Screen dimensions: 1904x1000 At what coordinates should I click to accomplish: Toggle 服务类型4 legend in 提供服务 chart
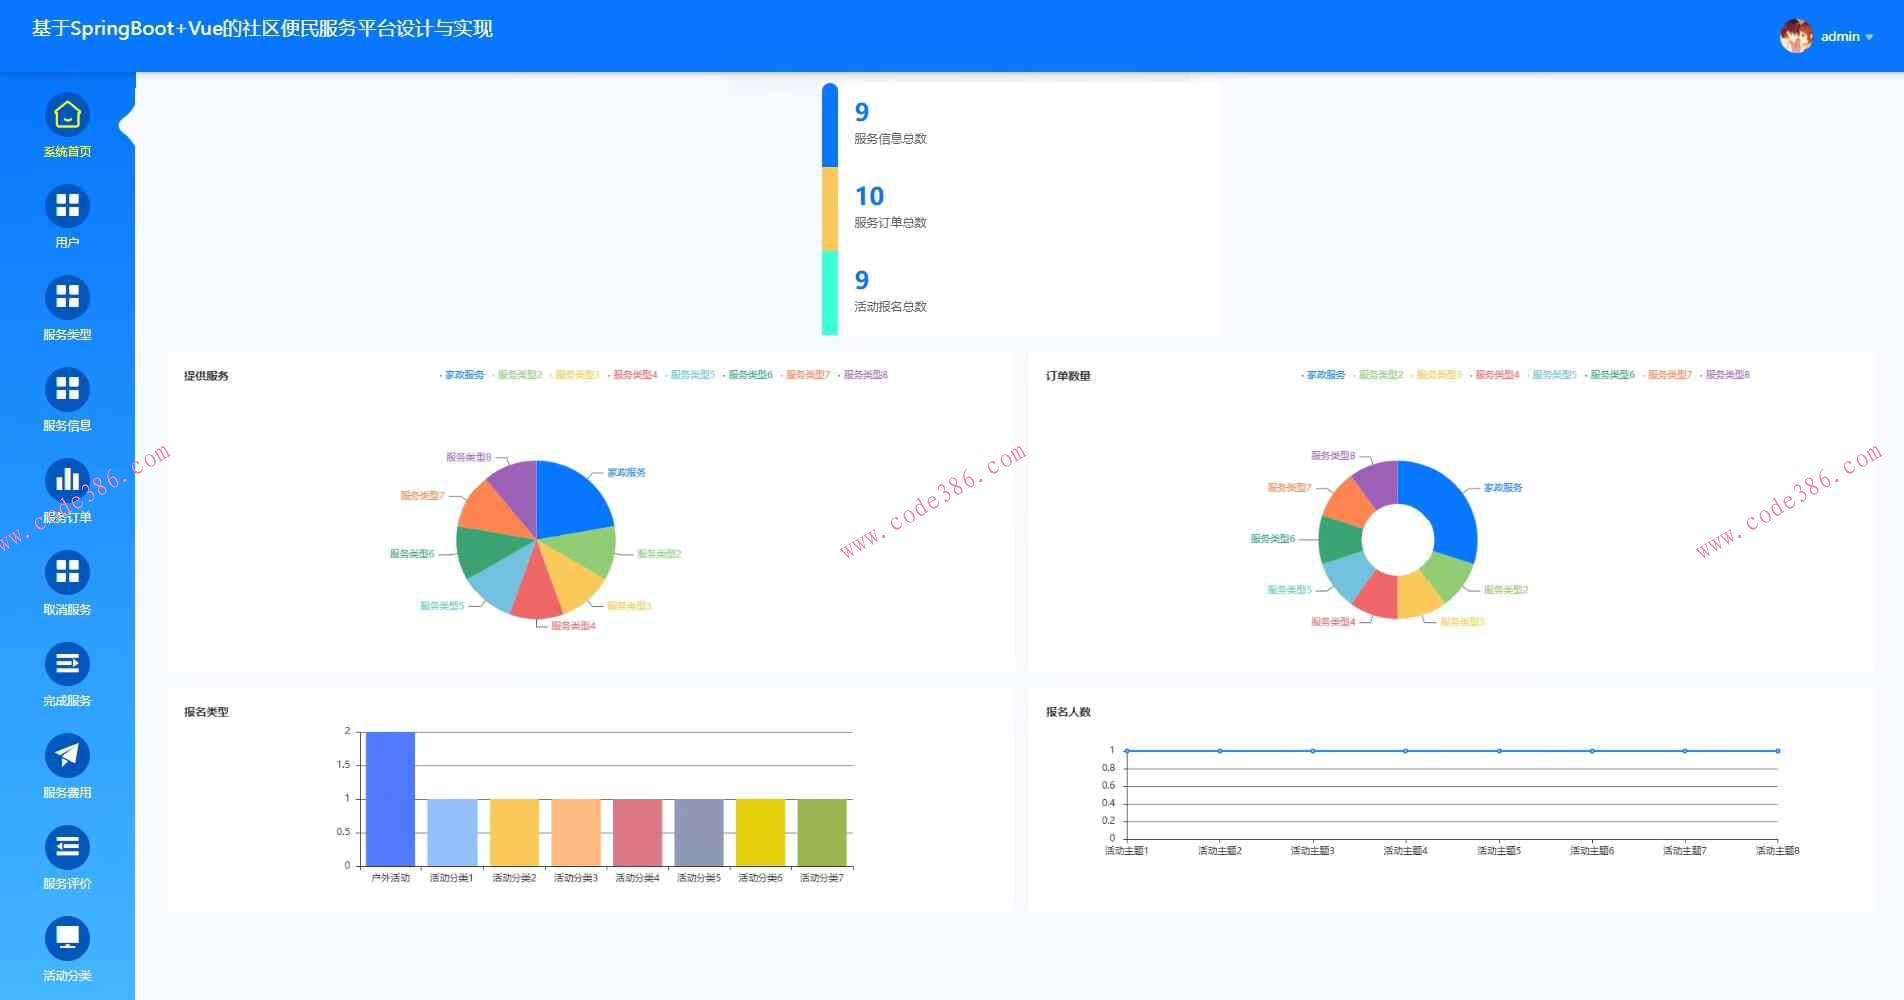633,375
